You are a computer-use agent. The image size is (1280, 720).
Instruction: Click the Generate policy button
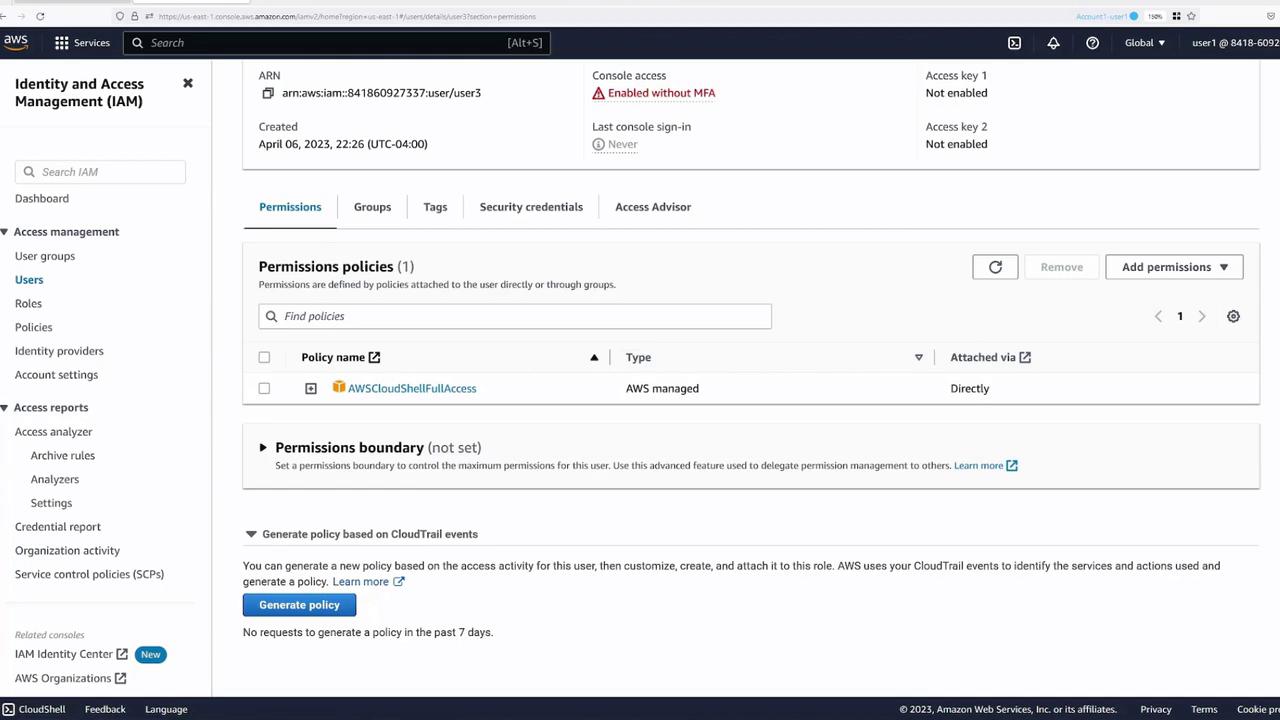[x=299, y=605]
